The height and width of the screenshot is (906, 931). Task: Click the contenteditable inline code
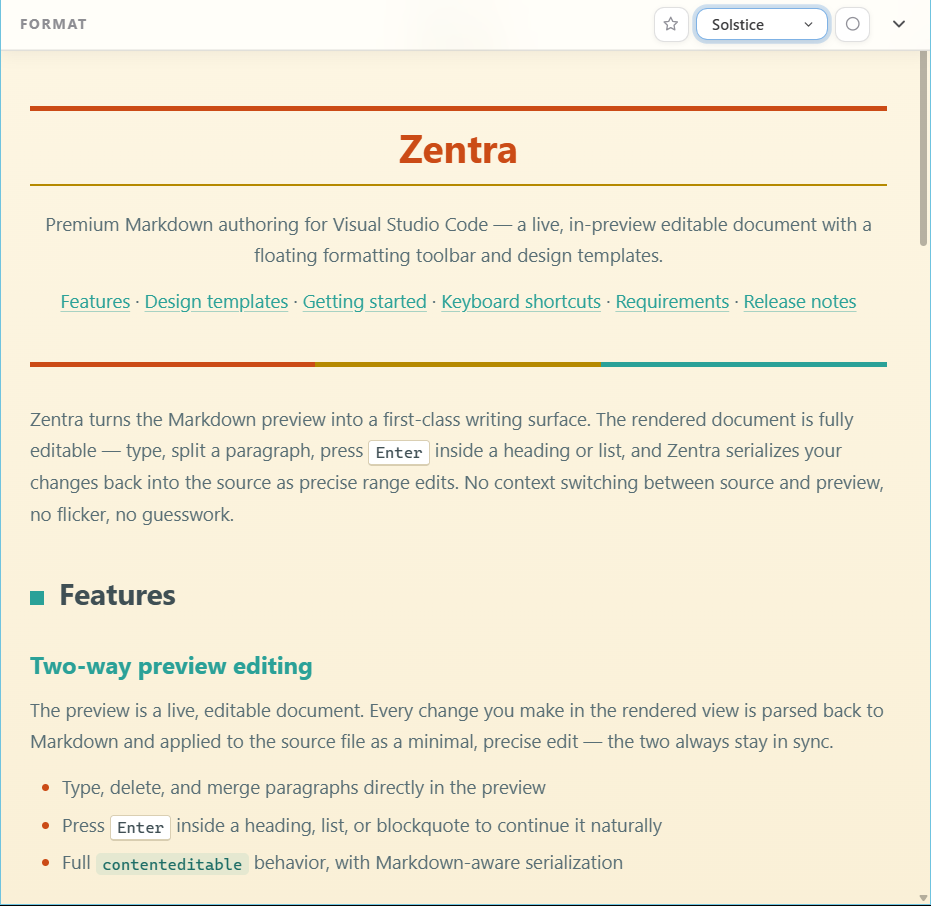point(172,864)
